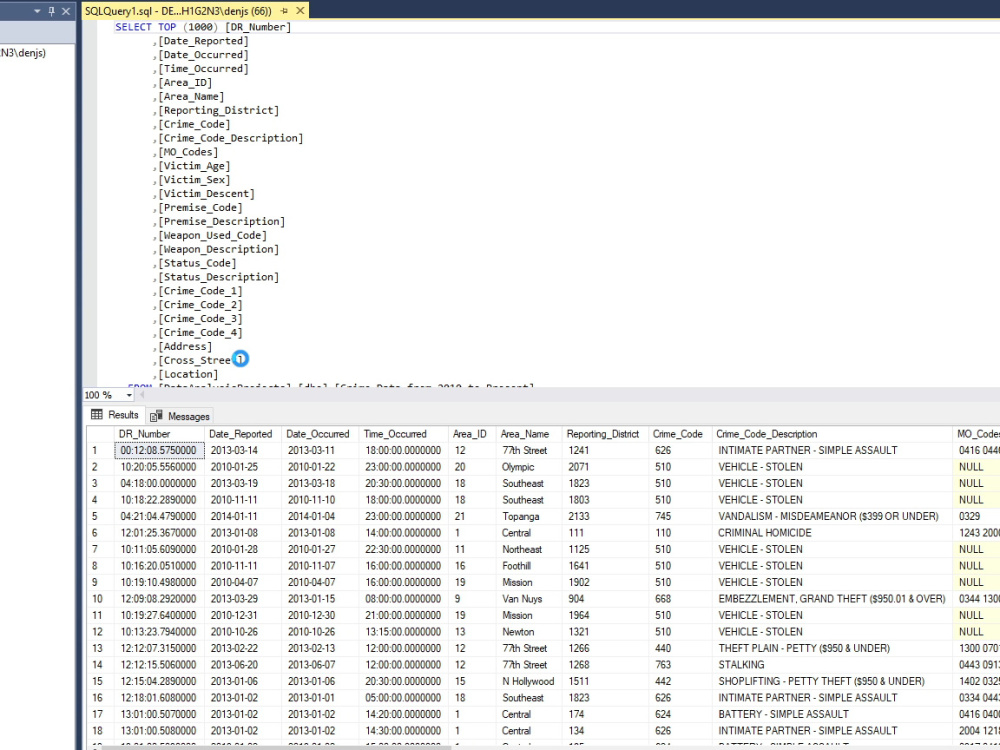Select the SQLQuery1.sql document tab
1000x750 pixels.
click(x=178, y=11)
